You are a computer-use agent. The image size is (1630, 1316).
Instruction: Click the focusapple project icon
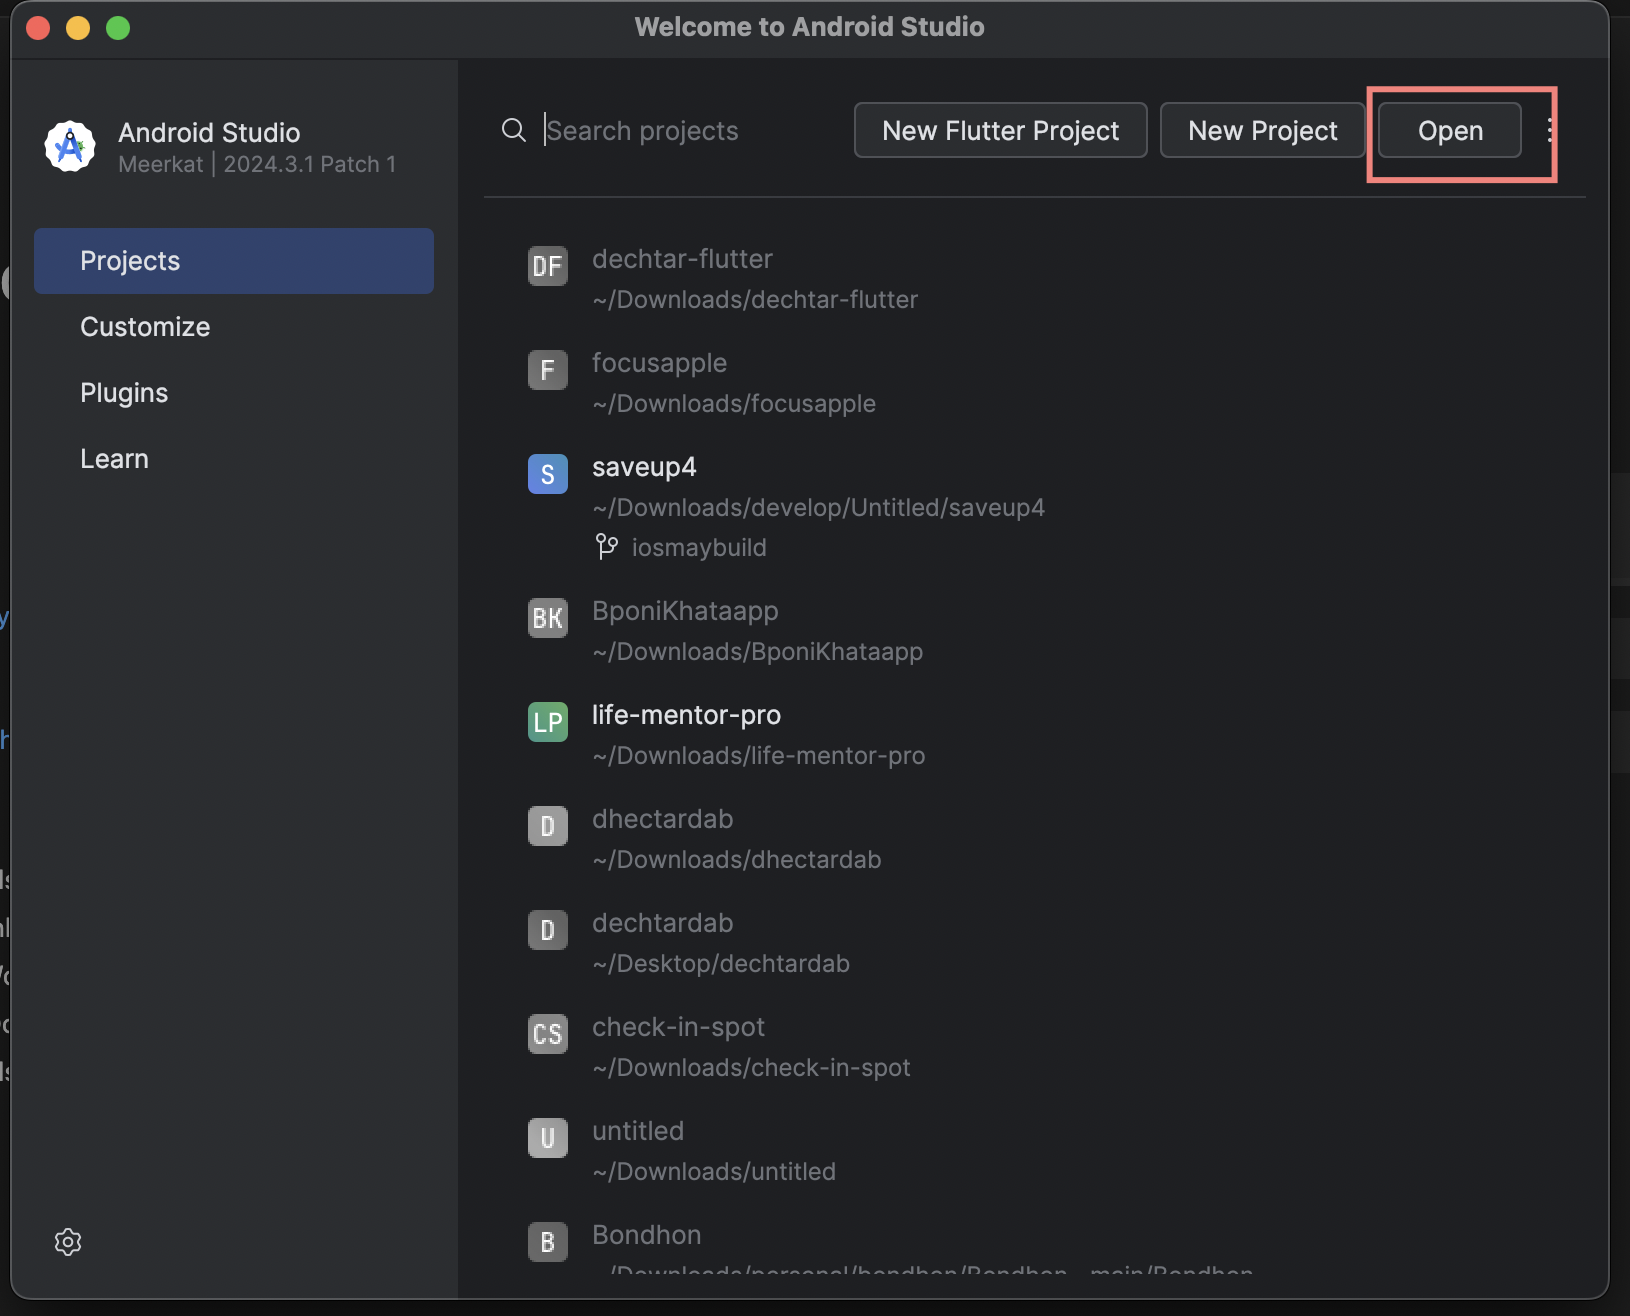[x=548, y=370]
